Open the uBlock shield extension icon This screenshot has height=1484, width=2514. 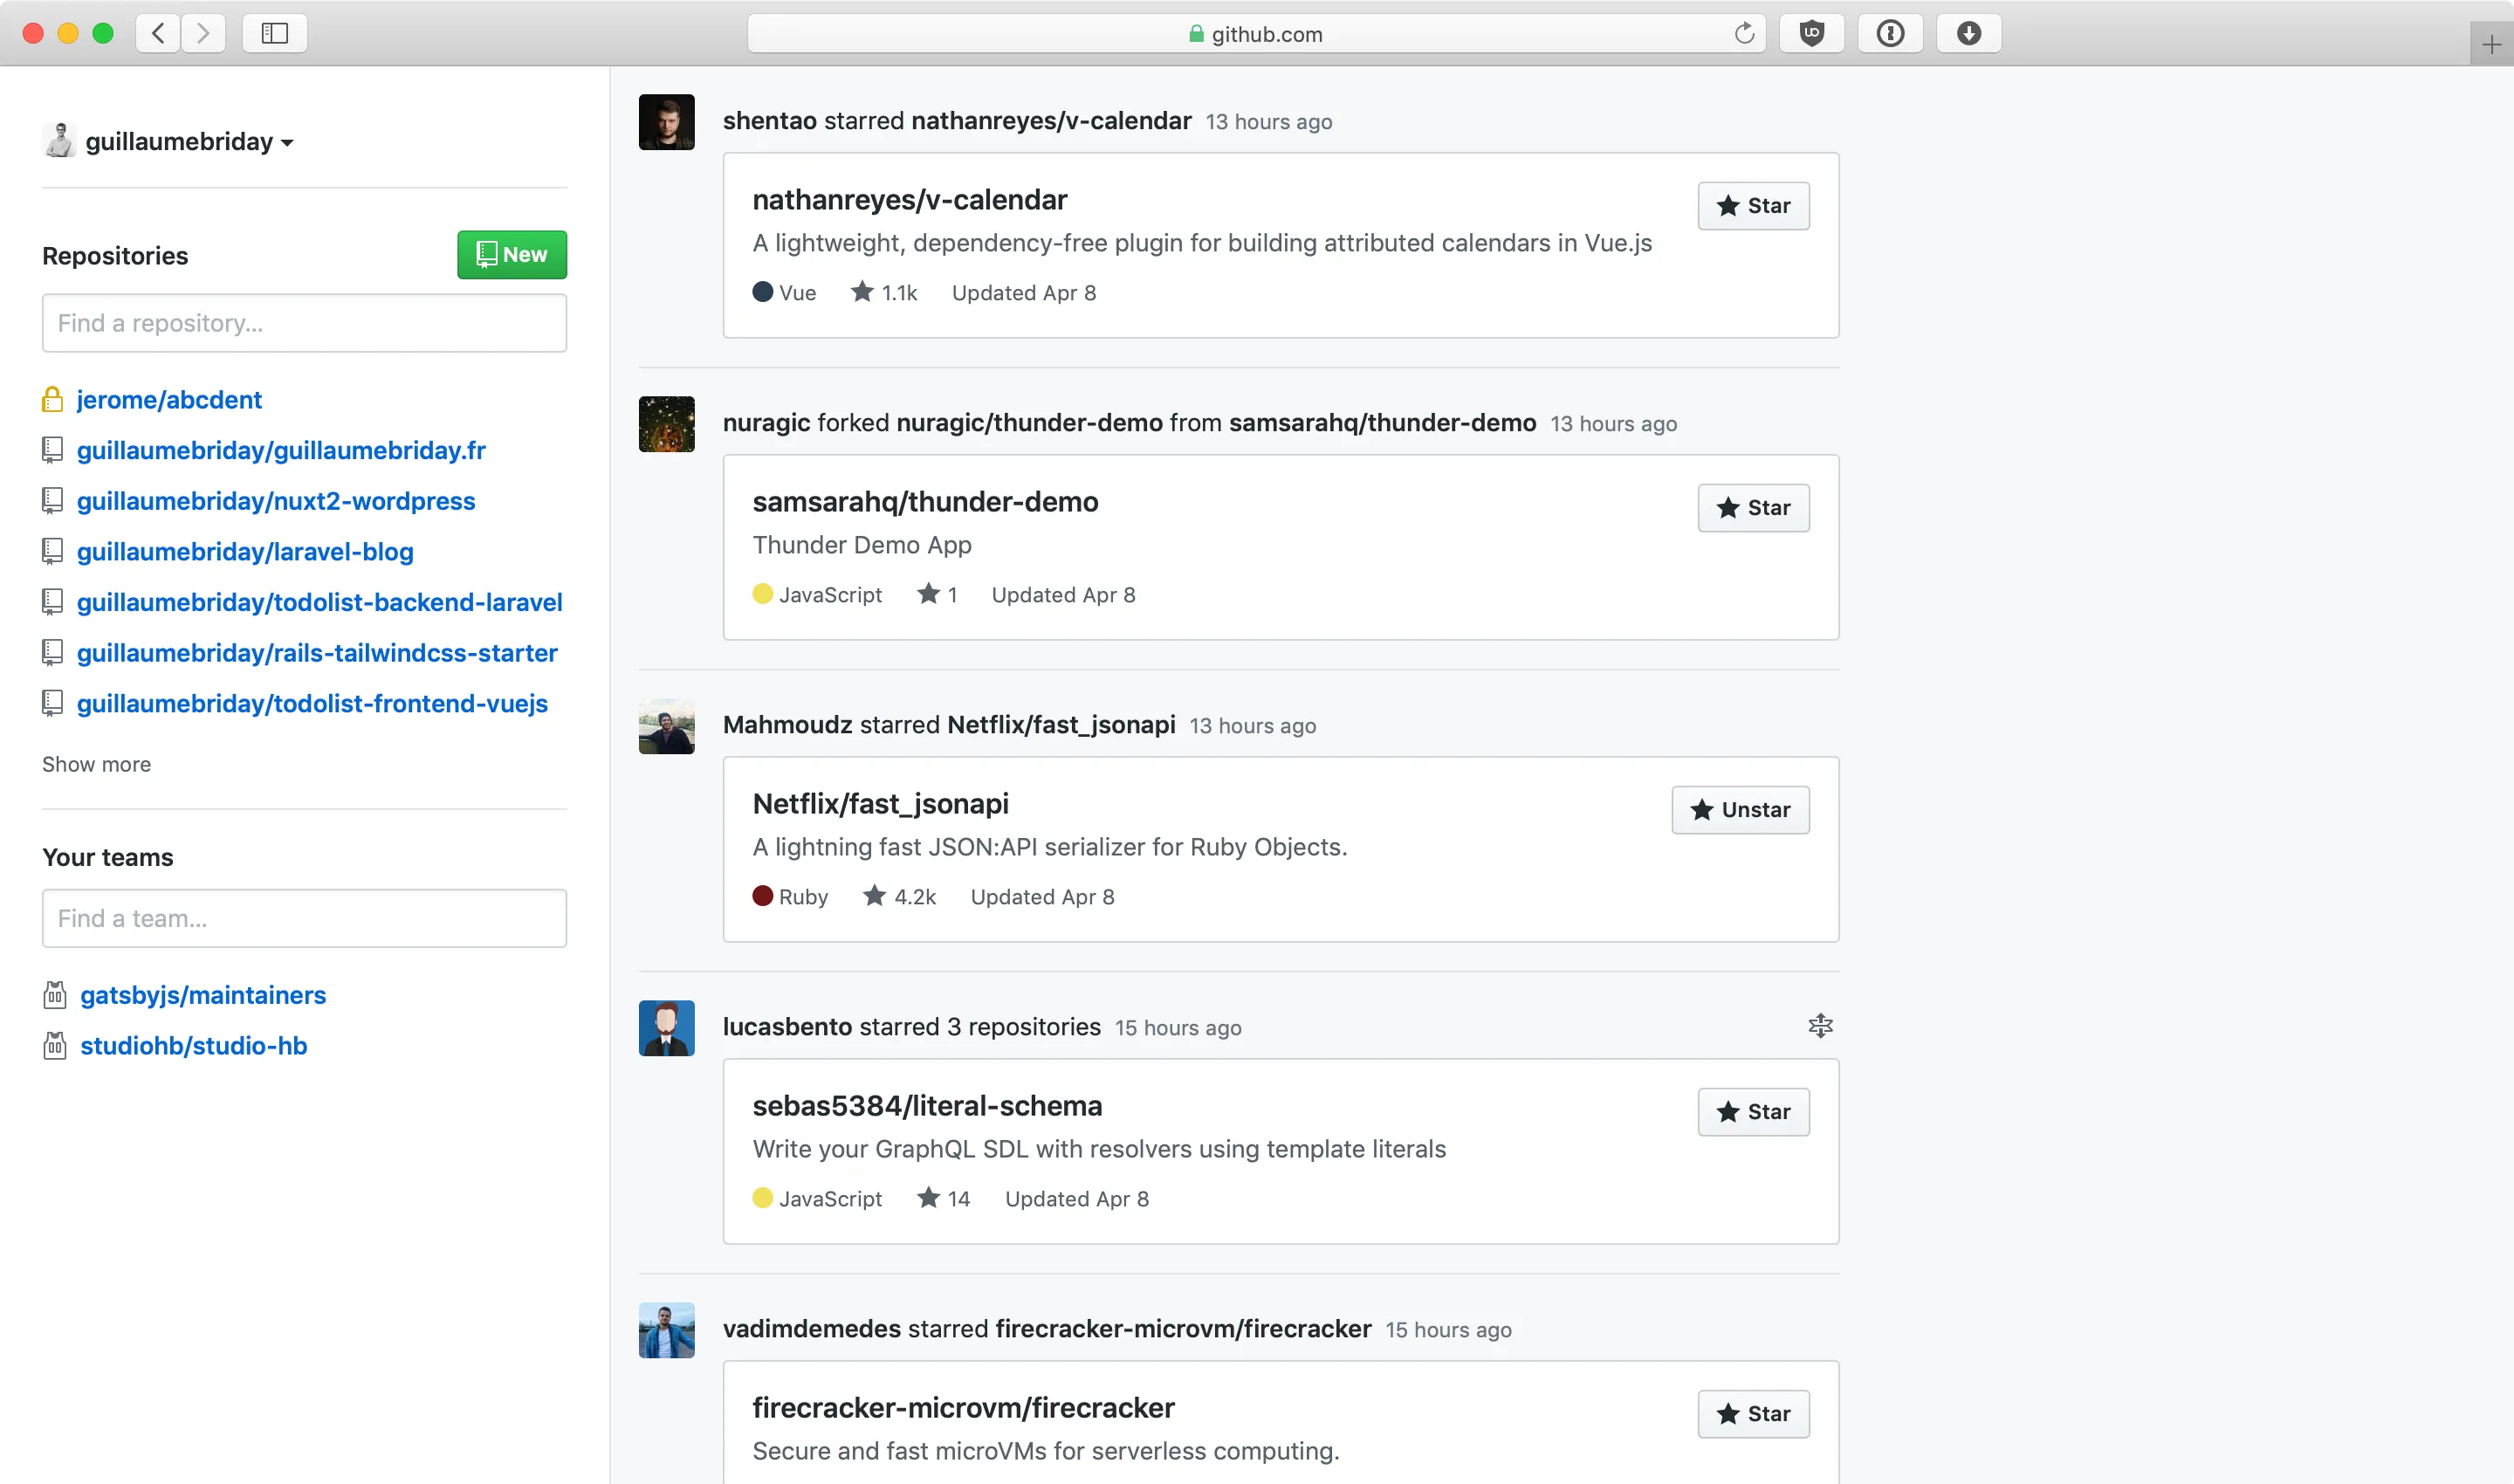[x=1811, y=33]
